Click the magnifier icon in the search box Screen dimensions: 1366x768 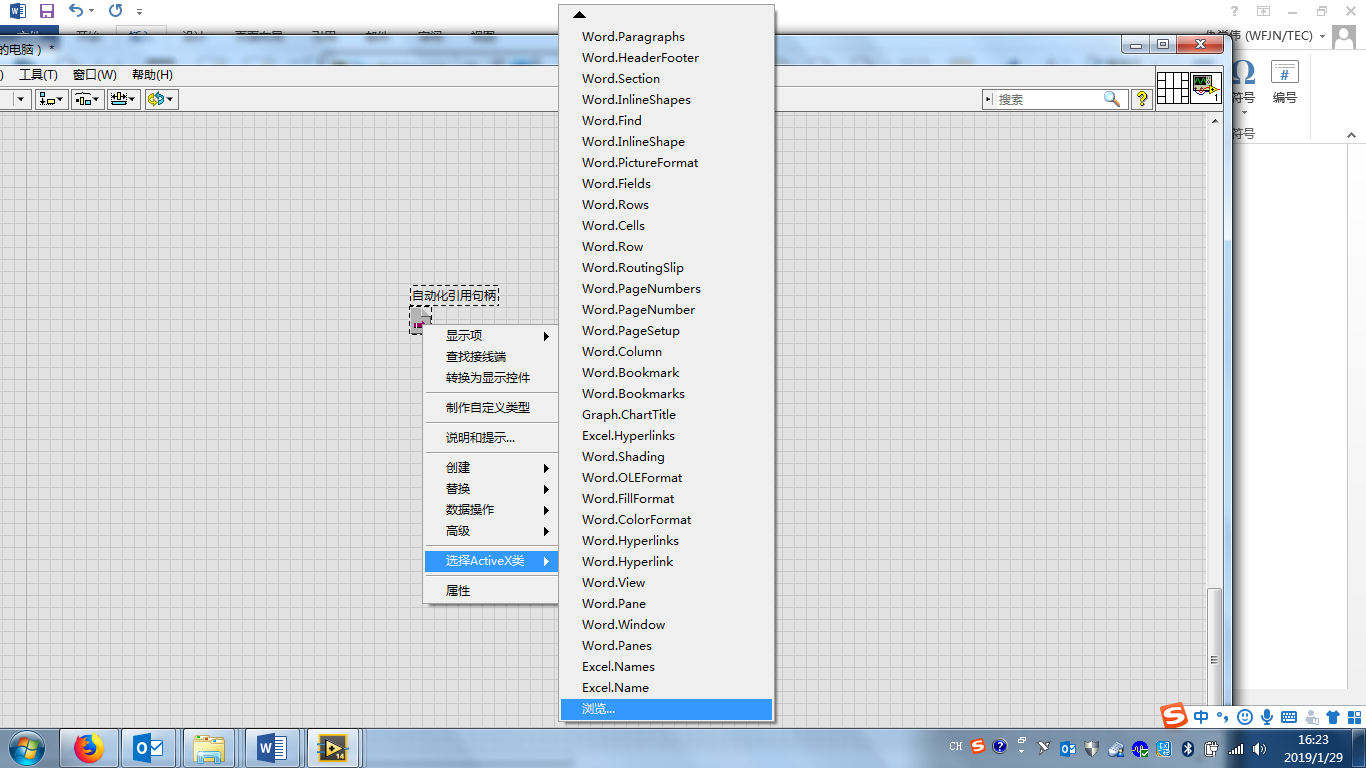tap(1112, 99)
